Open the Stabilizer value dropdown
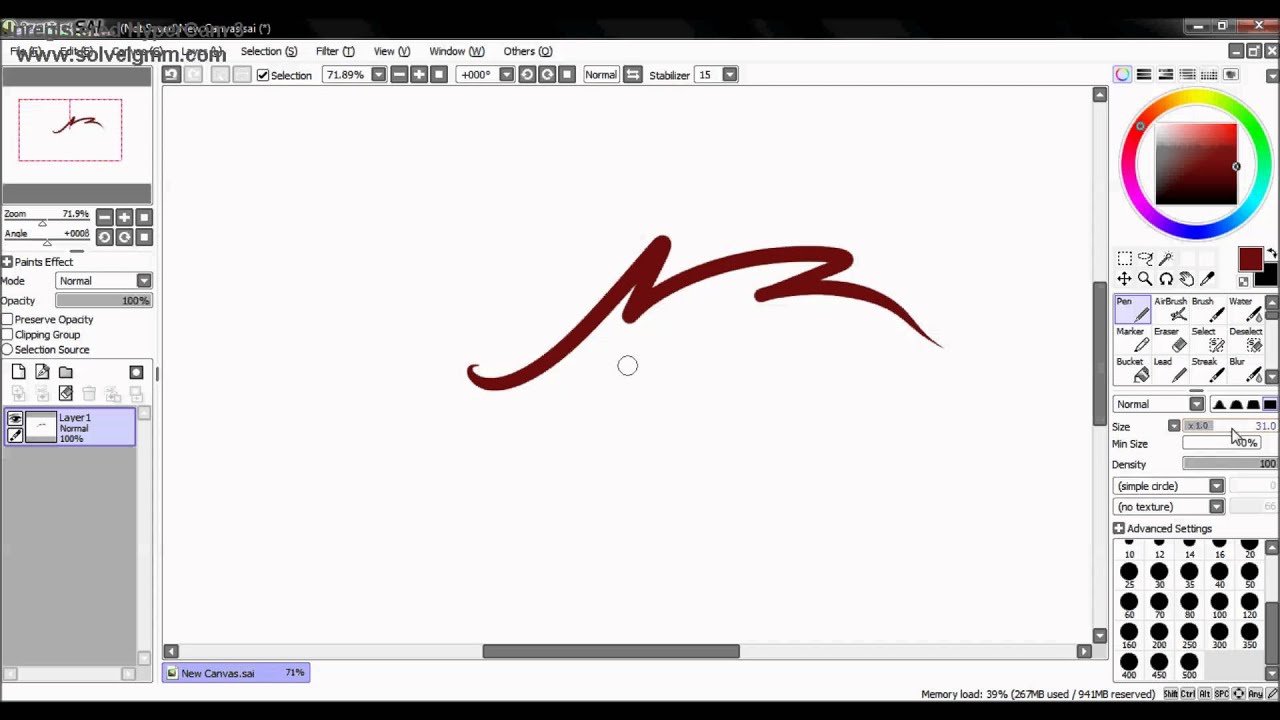The image size is (1280, 720). 730,75
